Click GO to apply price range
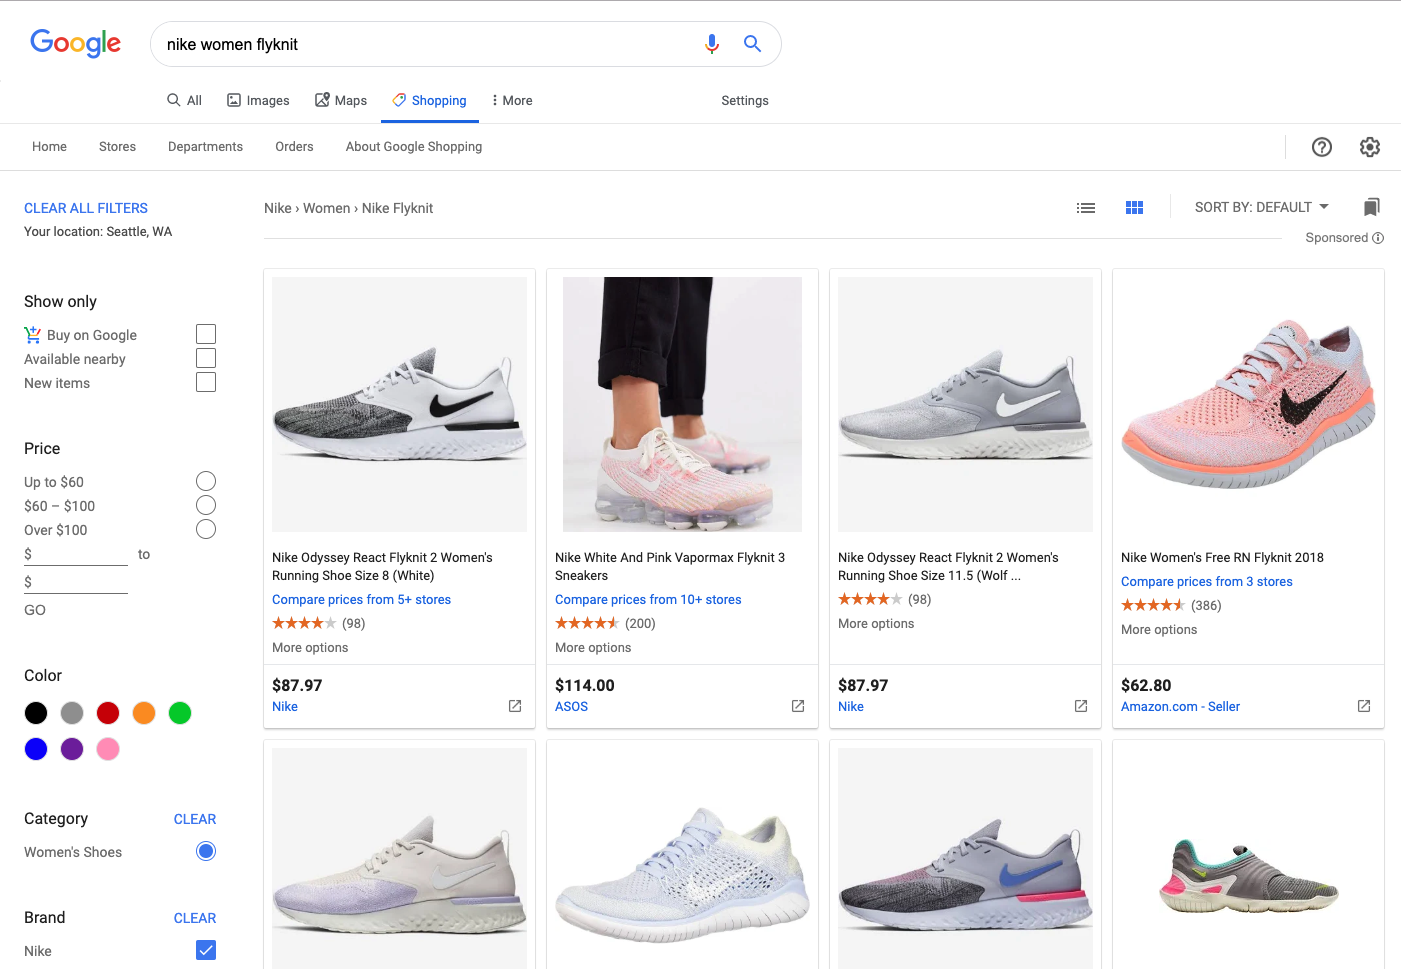1401x969 pixels. (35, 610)
